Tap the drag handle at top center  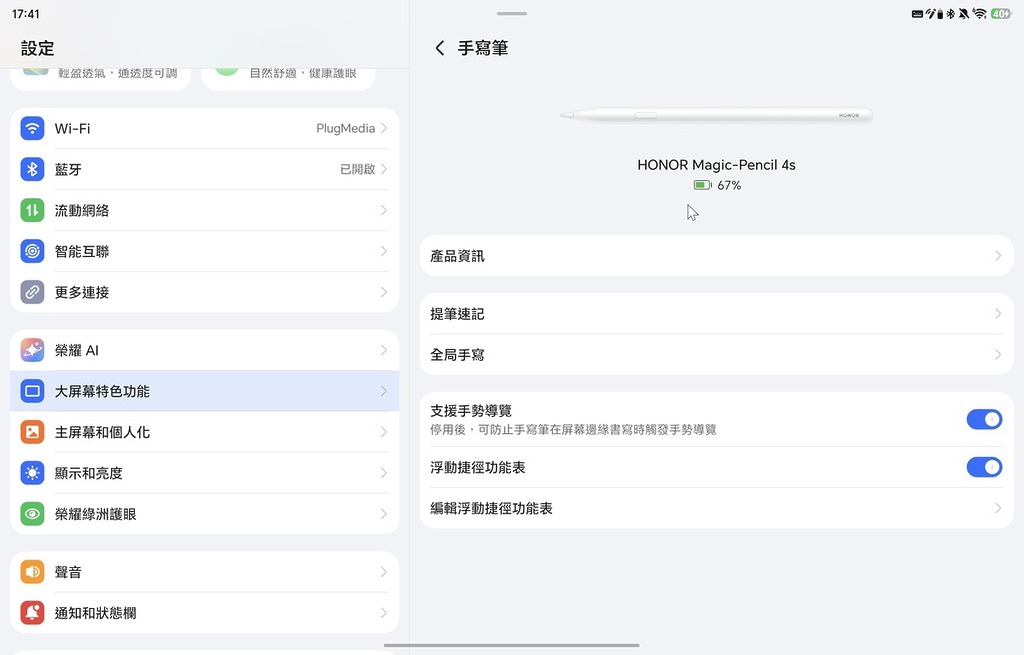[x=511, y=13]
